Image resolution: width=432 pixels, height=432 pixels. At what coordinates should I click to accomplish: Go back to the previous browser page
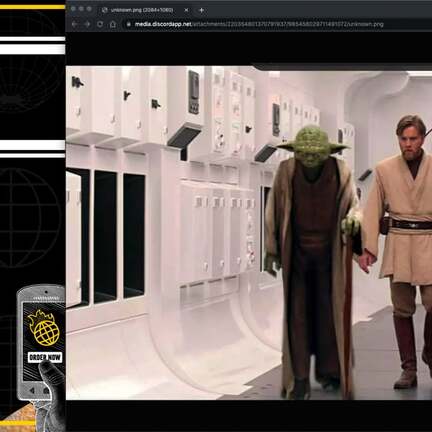point(74,24)
